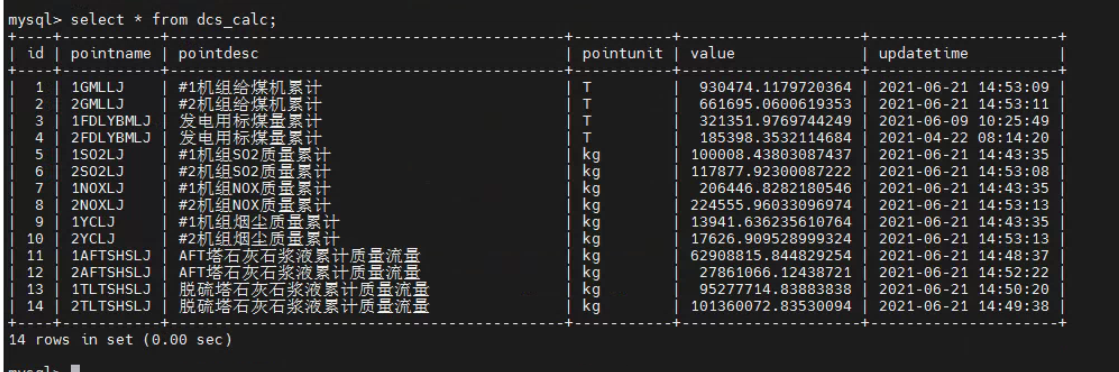Image resolution: width=1119 pixels, height=372 pixels.
Task: Click description '#1机组SO2质量累计'
Action: point(254,155)
